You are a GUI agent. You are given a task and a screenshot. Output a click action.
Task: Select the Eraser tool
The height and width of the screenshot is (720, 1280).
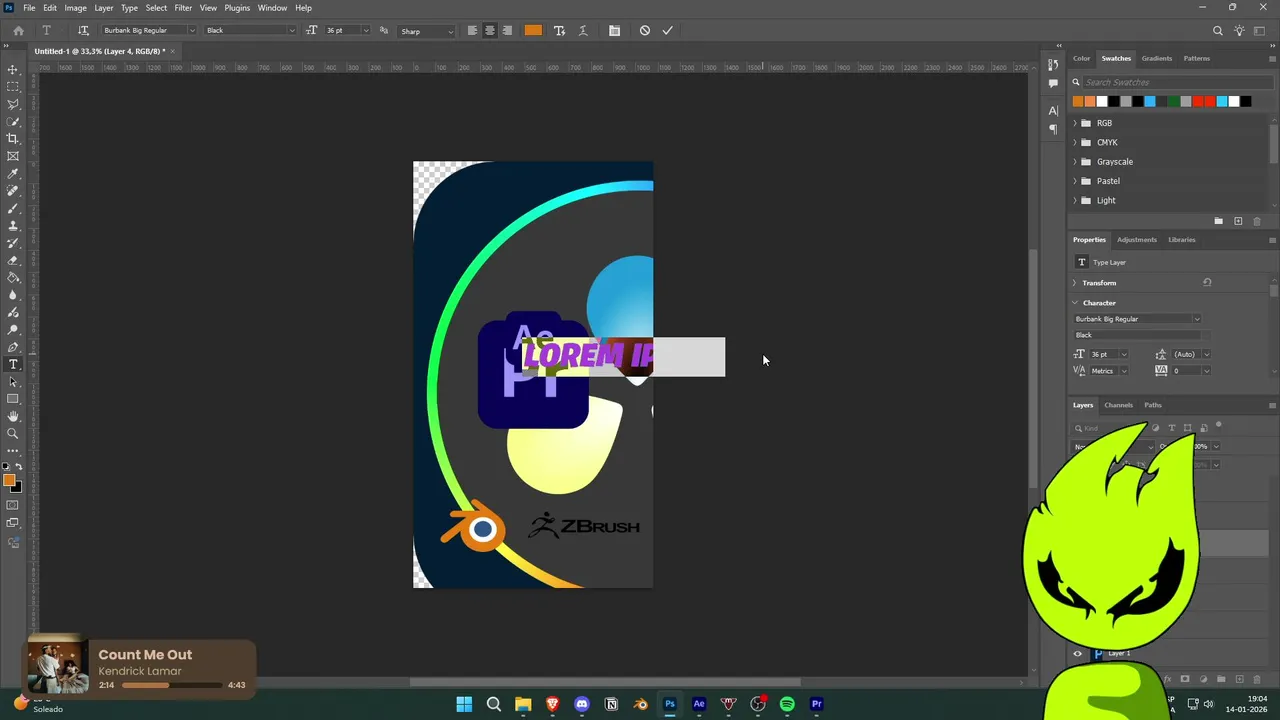(x=13, y=261)
